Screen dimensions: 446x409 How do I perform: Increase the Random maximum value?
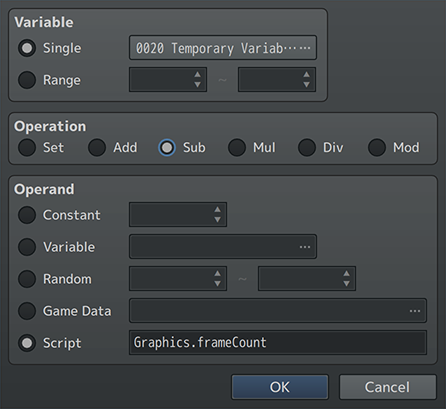[x=346, y=274]
